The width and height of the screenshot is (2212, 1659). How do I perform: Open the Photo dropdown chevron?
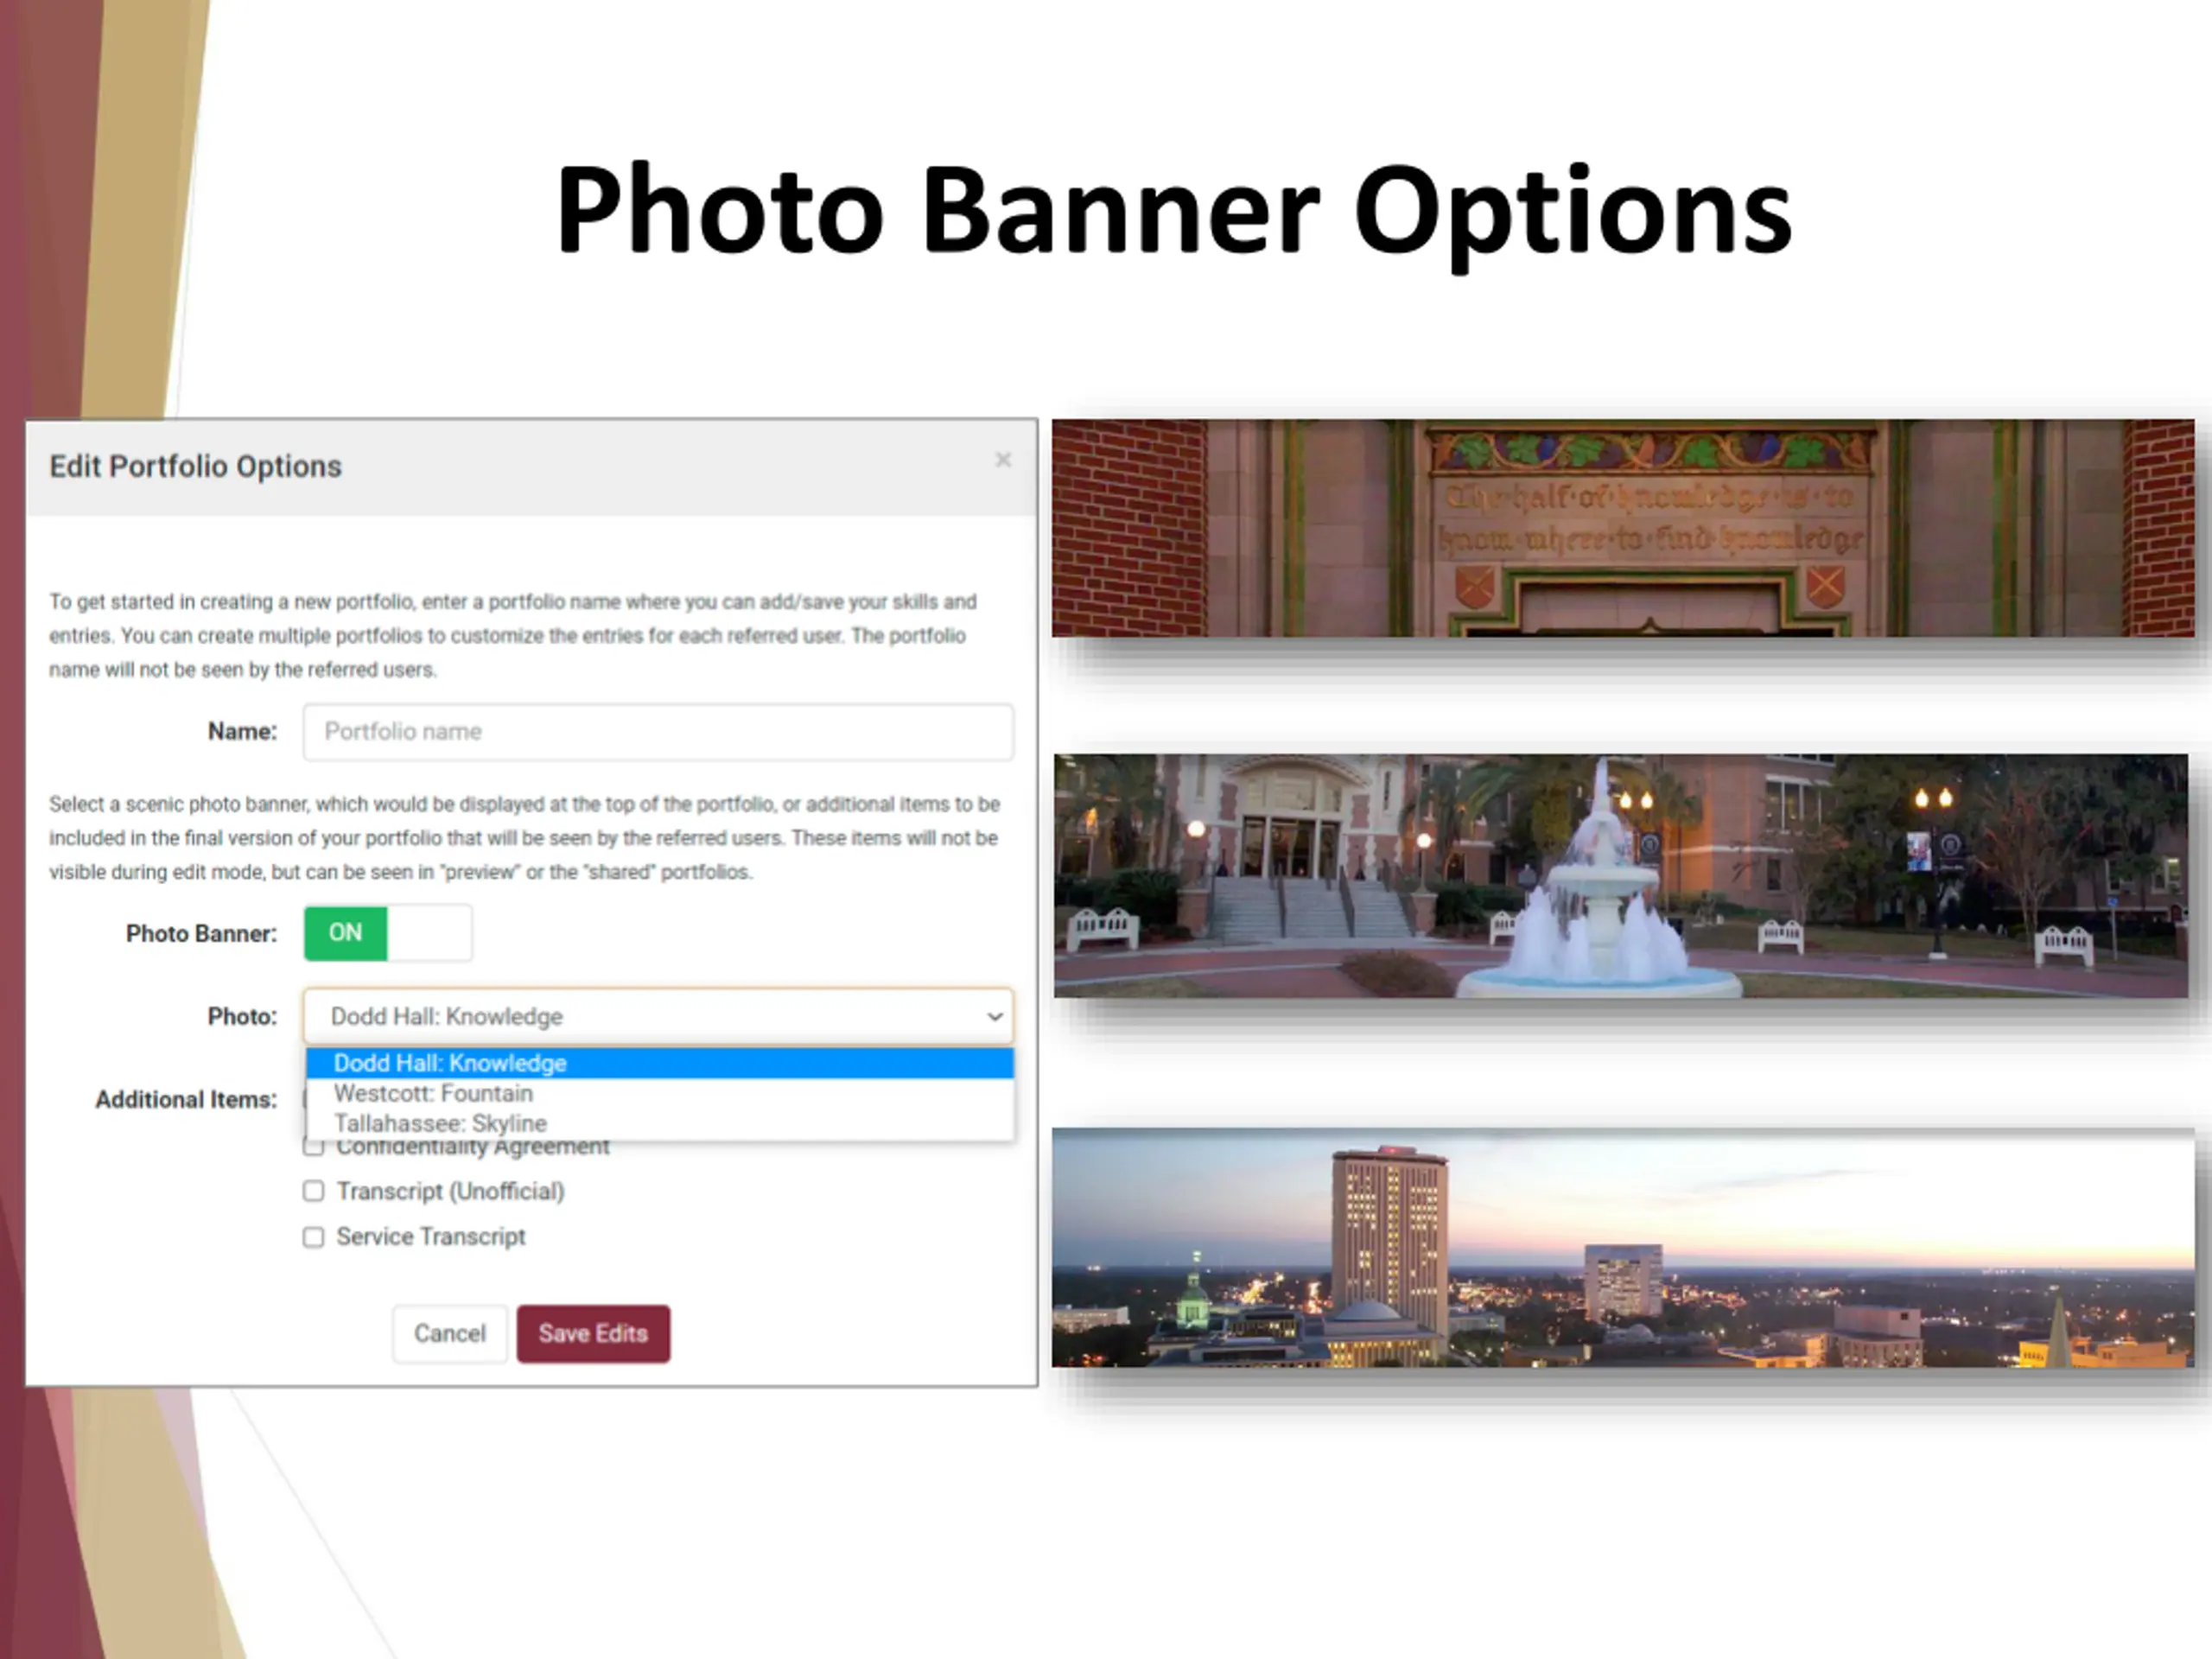tap(994, 1017)
